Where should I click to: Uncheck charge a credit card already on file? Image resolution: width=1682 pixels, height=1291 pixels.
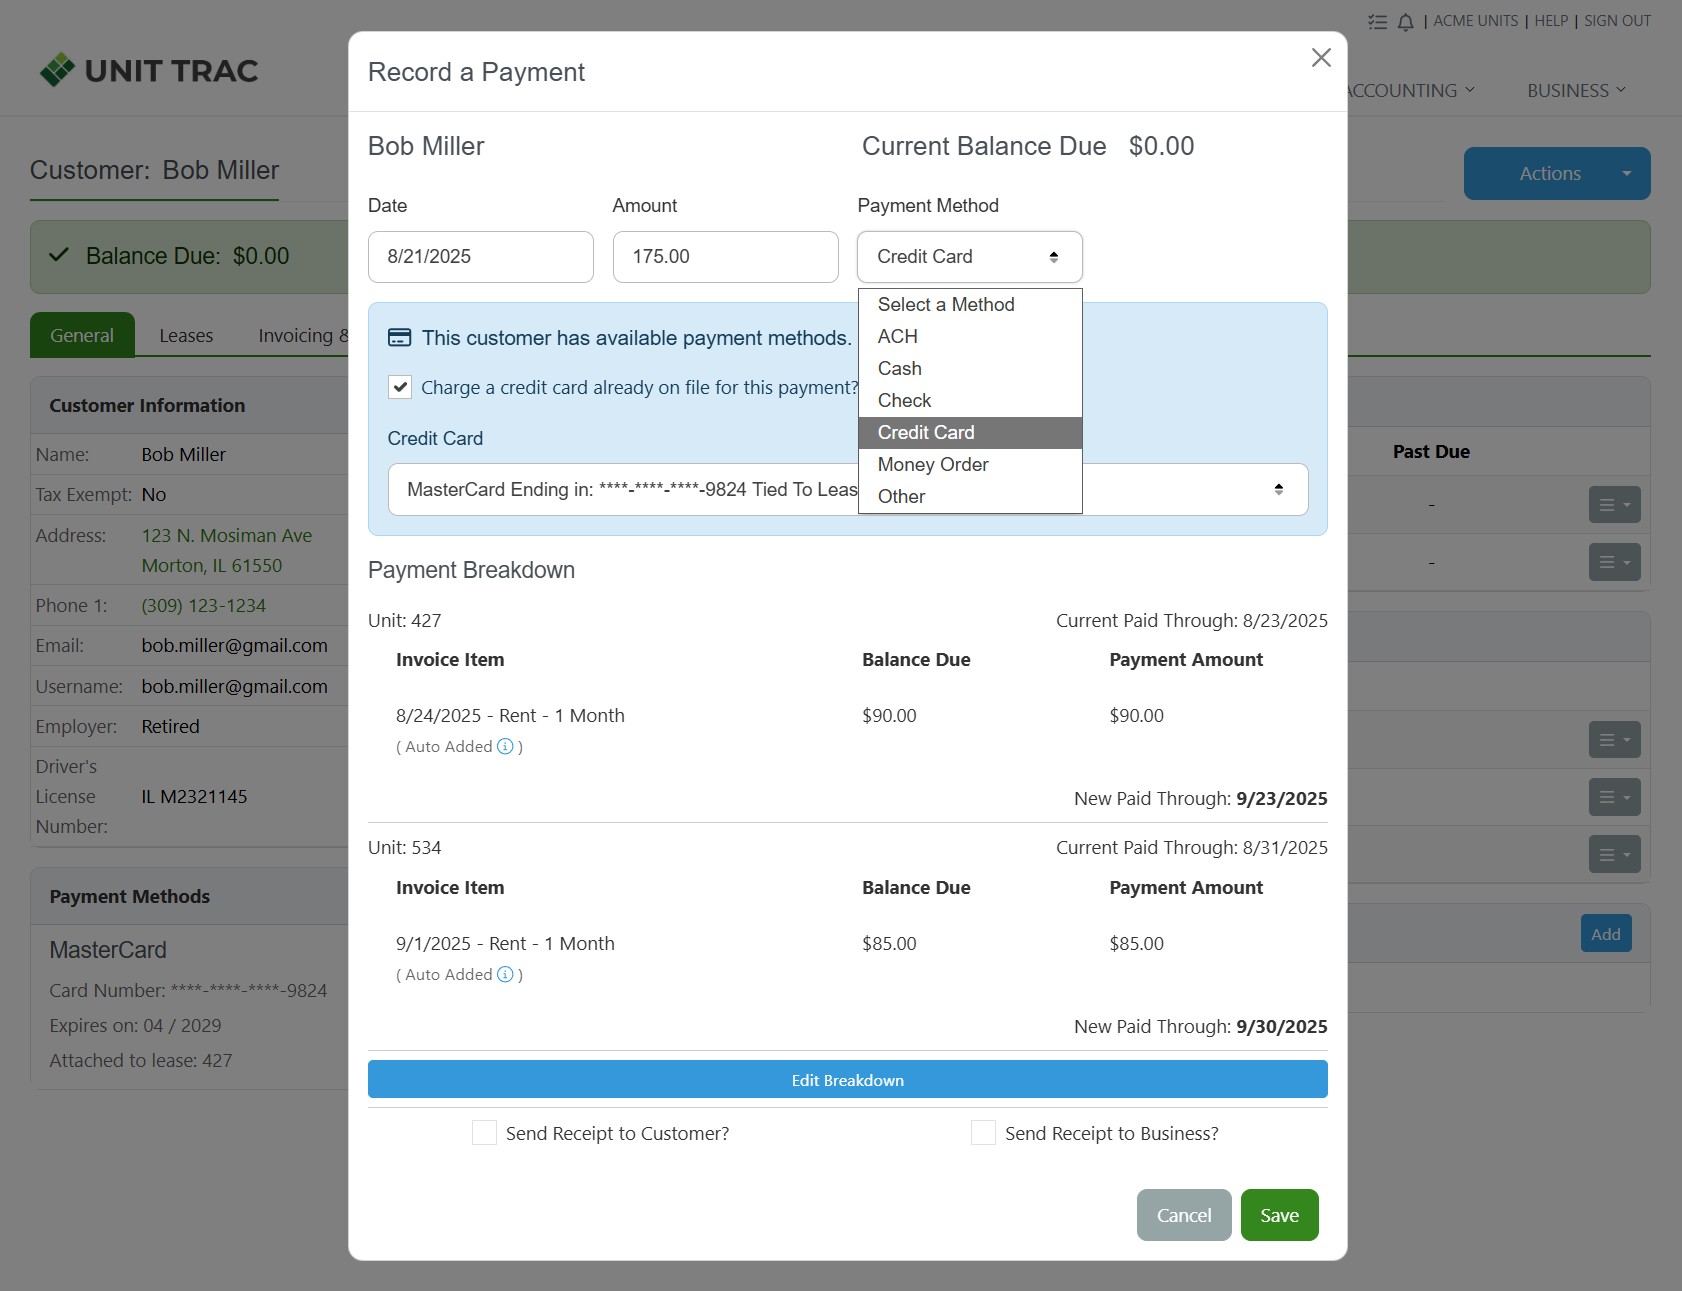coord(399,387)
